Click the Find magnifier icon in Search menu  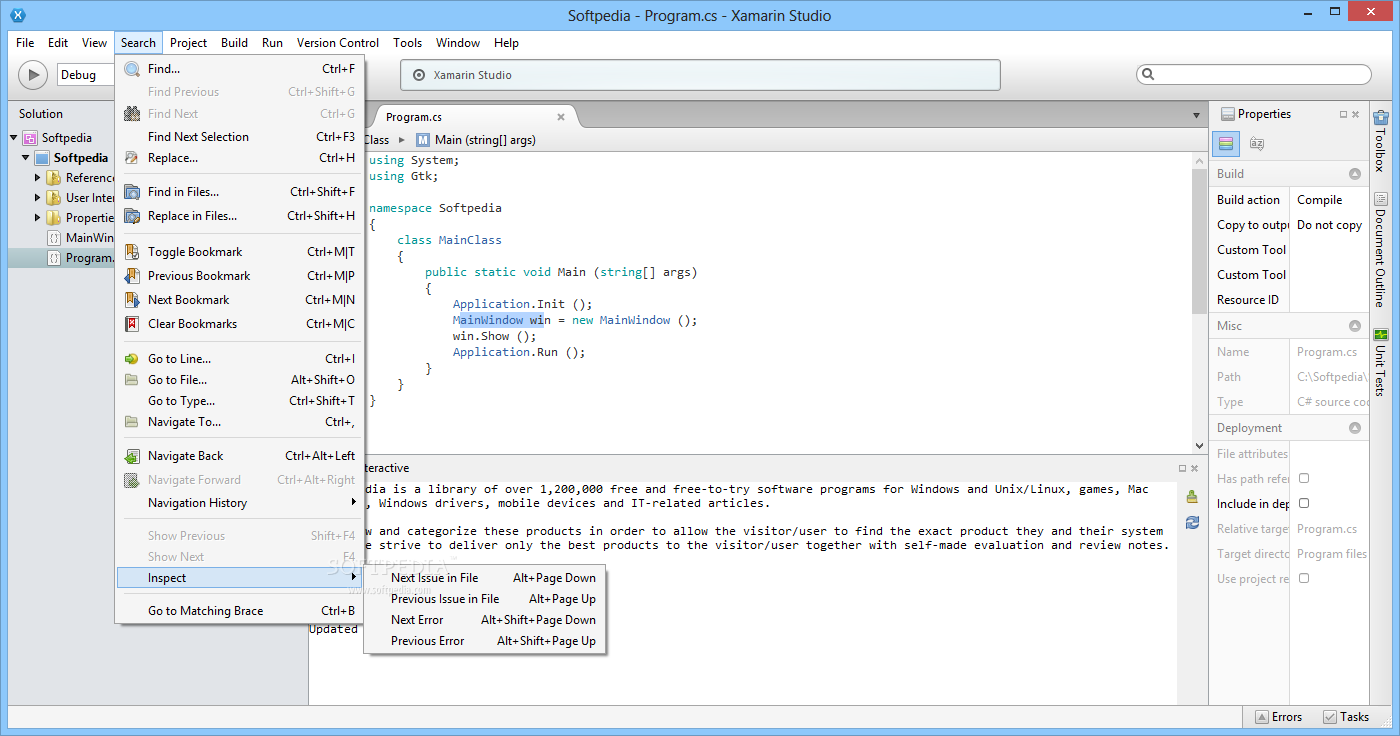point(131,69)
